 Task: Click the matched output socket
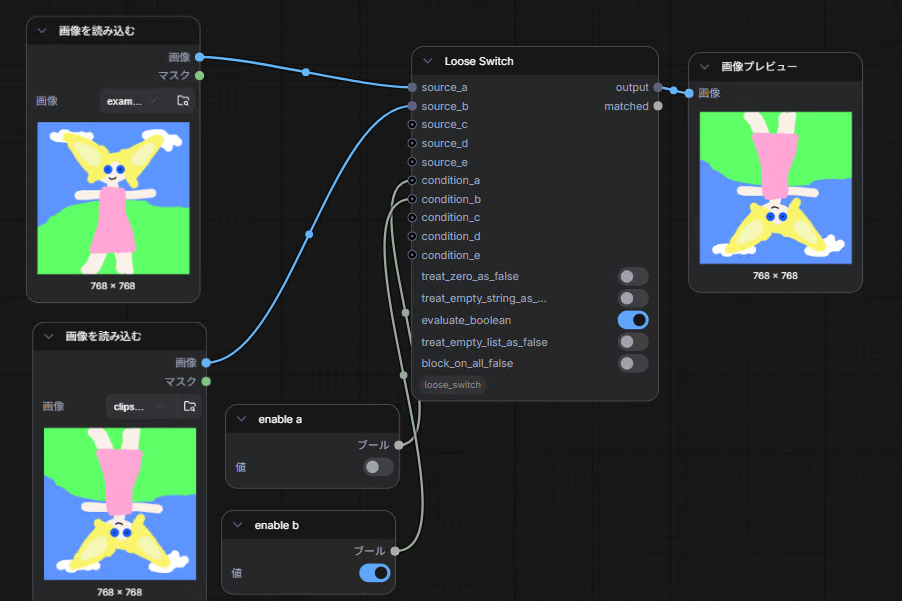tap(658, 106)
